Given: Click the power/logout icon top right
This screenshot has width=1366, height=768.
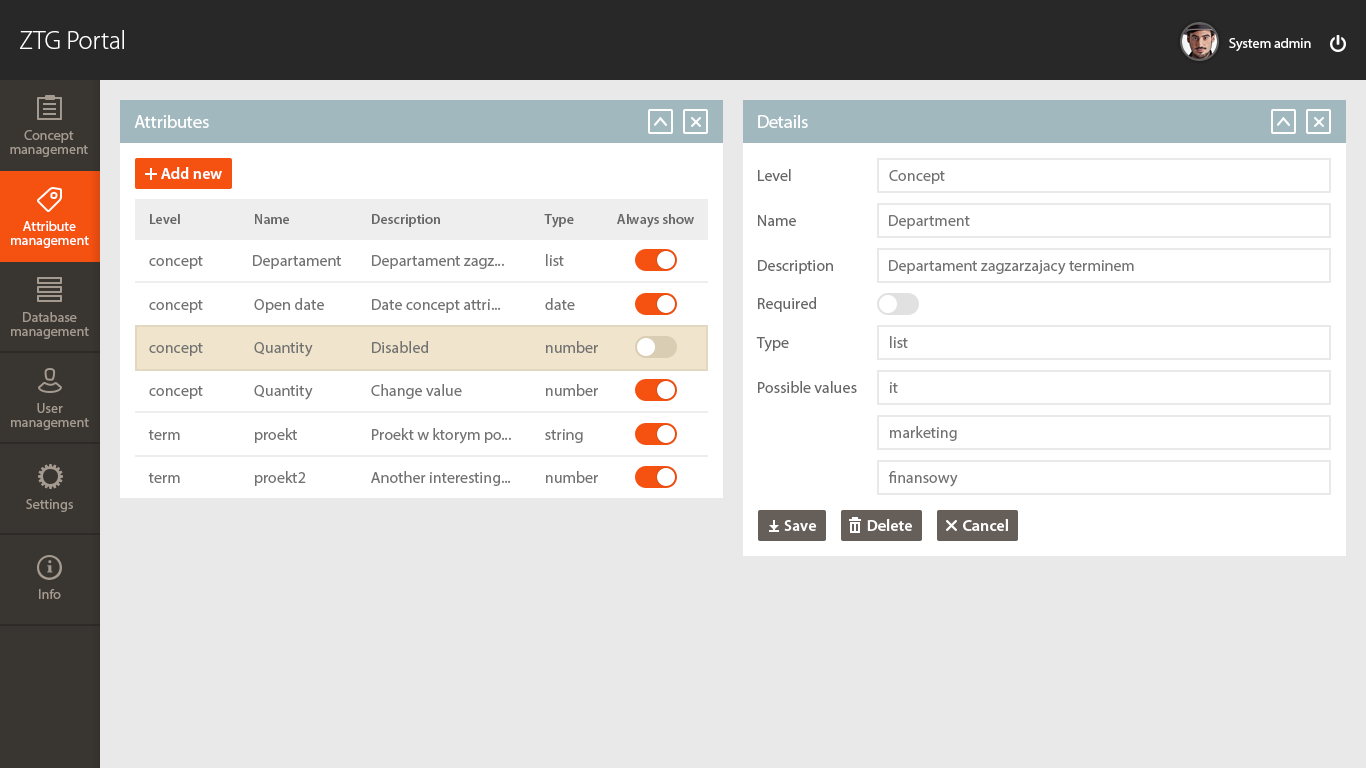Looking at the screenshot, I should [x=1338, y=43].
